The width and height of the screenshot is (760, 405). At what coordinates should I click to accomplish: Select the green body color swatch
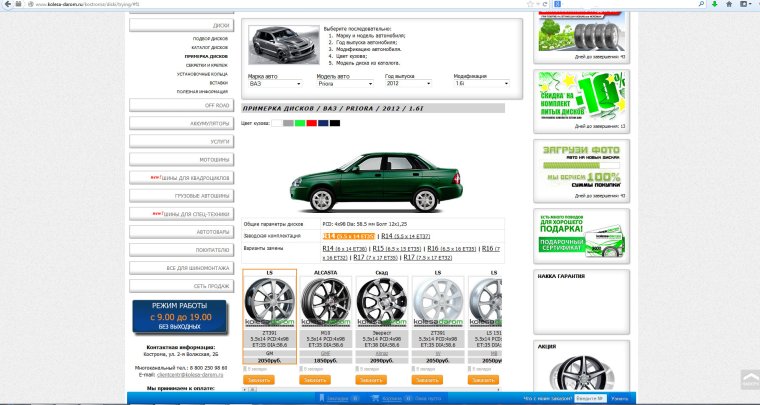(299, 122)
